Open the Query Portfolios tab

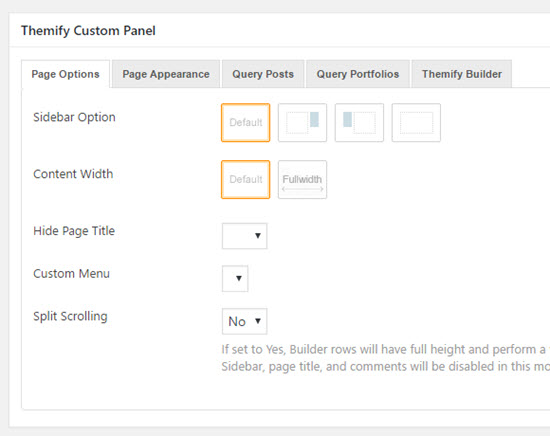pyautogui.click(x=358, y=74)
